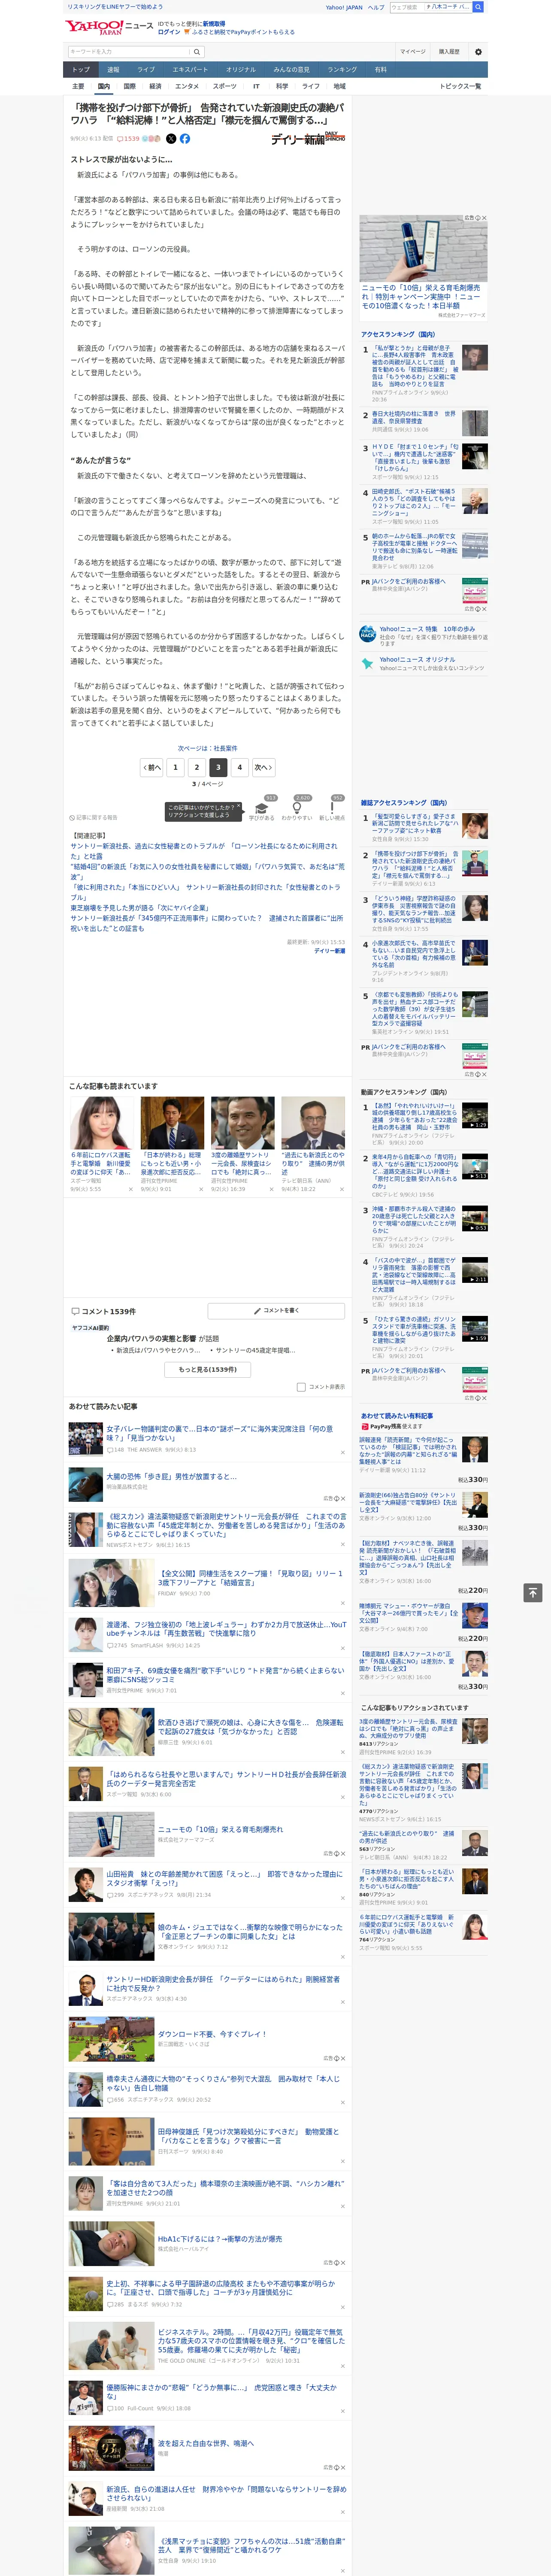Tick the コメント非表示 checkbox

tap(301, 1387)
